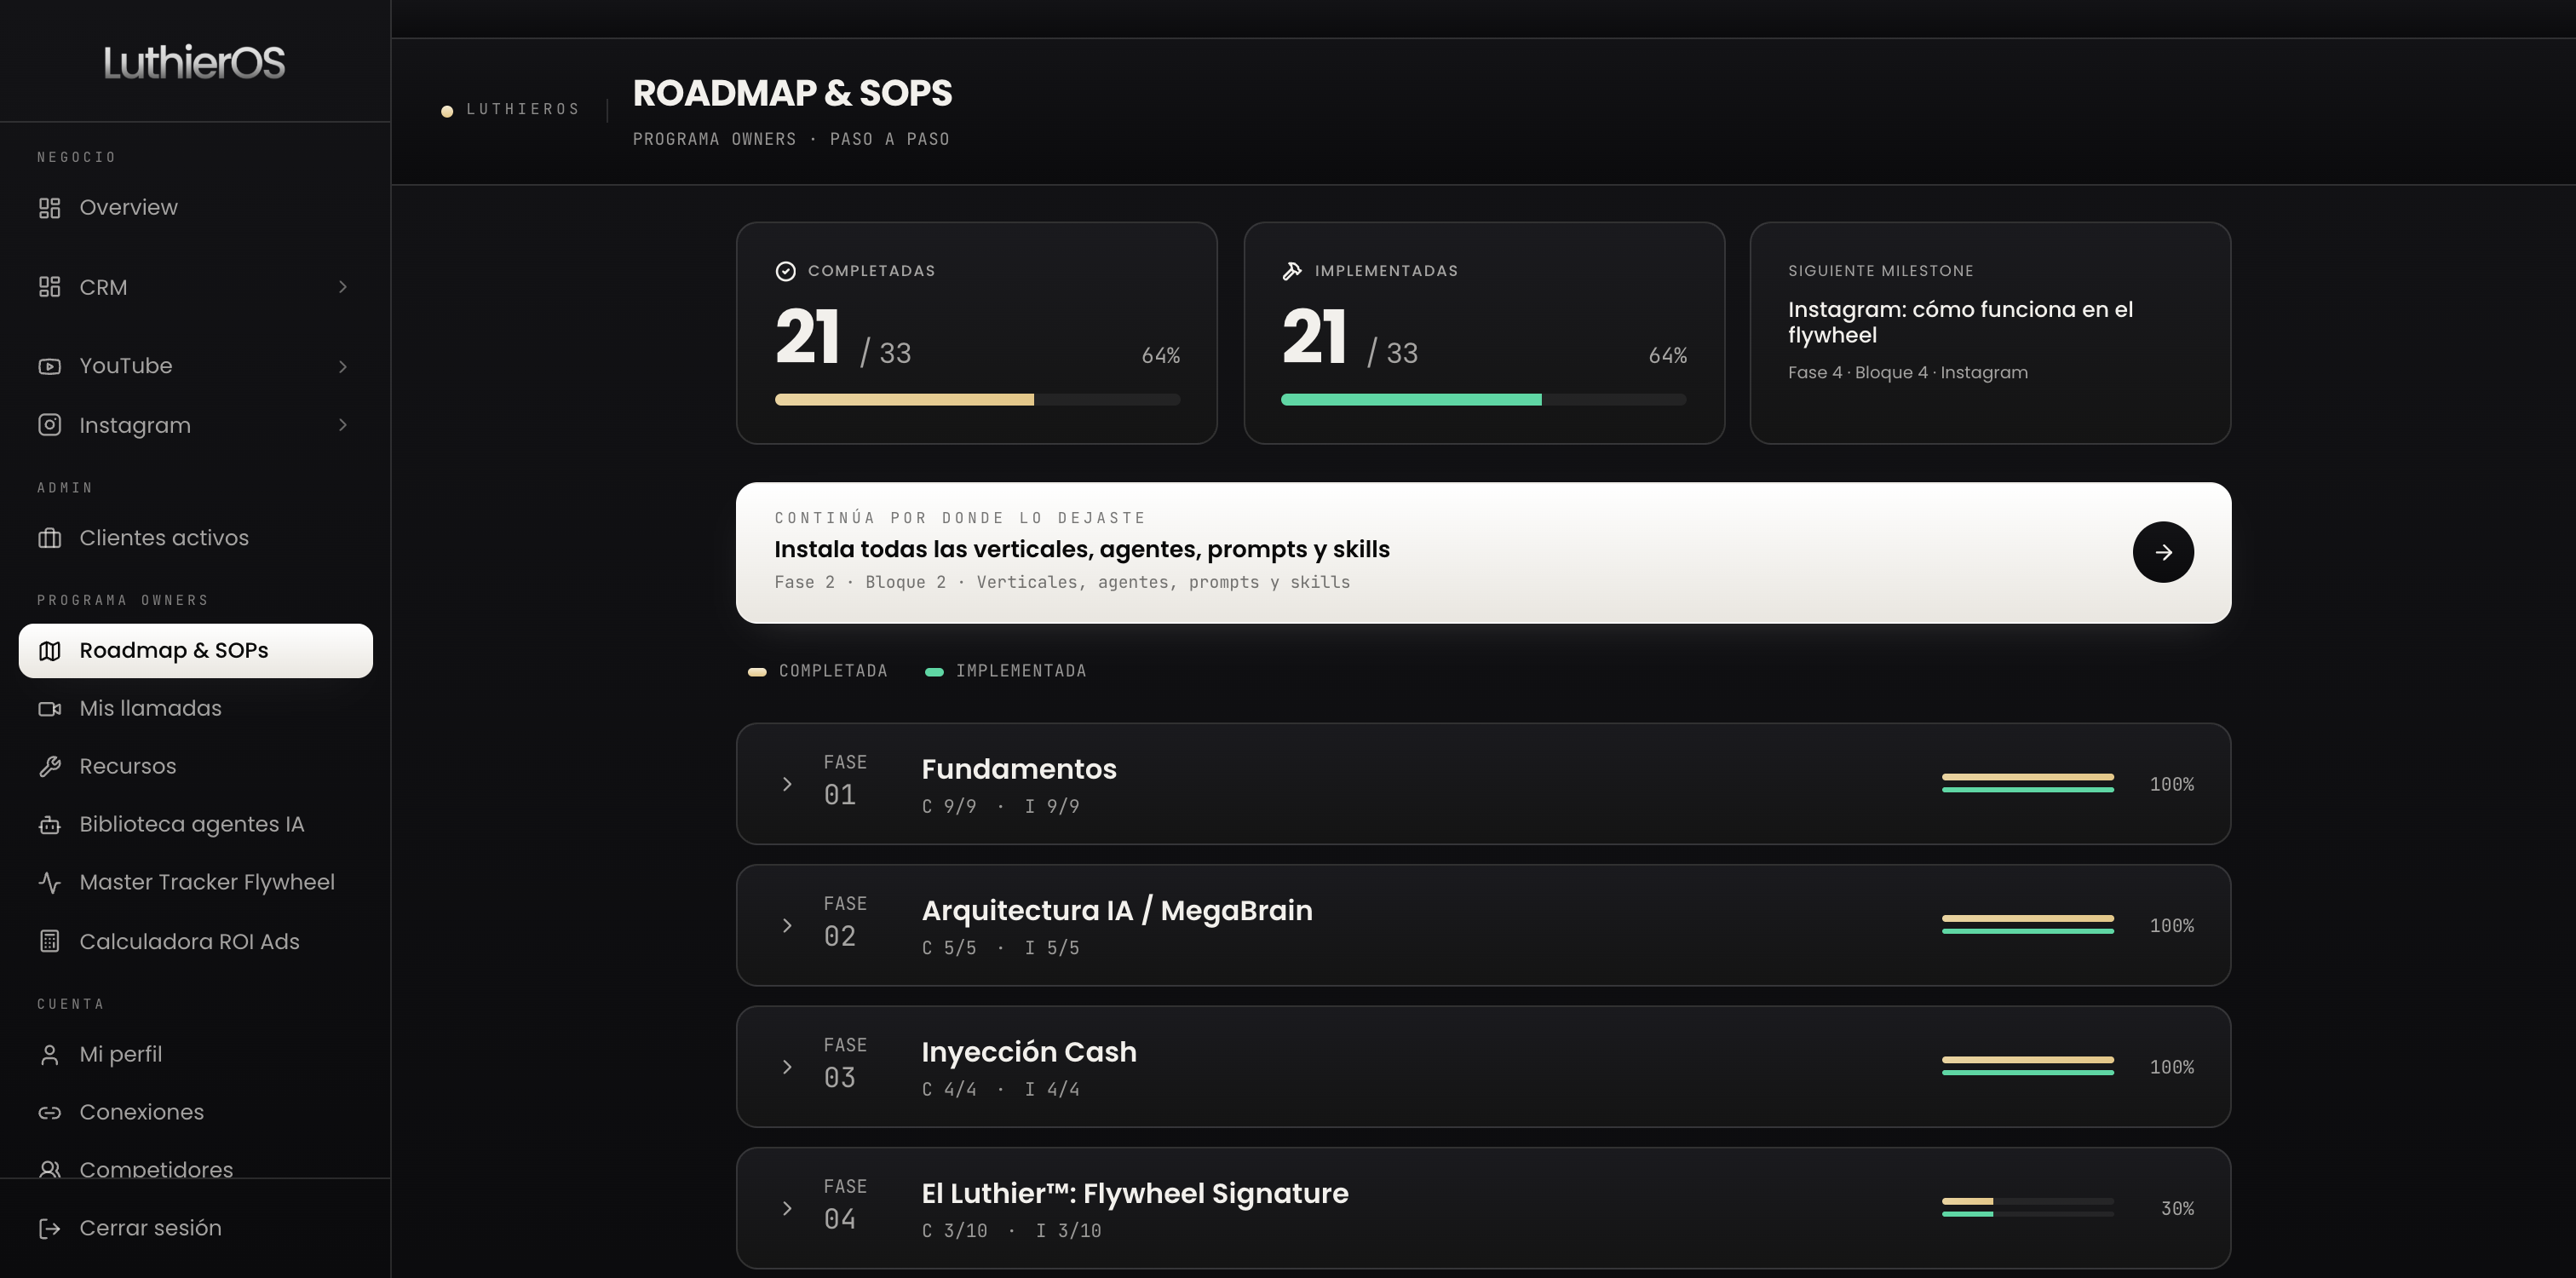
Task: Click the ROADMAP & SOPS page heading
Action: [x=792, y=93]
